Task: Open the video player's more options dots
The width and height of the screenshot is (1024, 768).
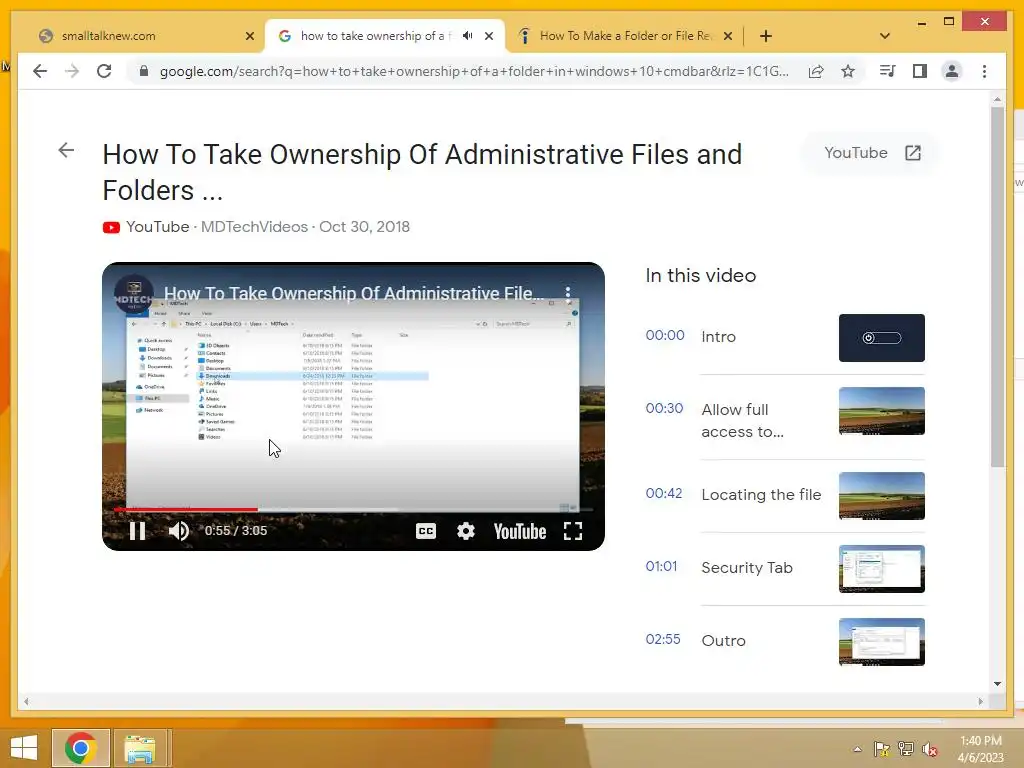Action: coord(568,293)
